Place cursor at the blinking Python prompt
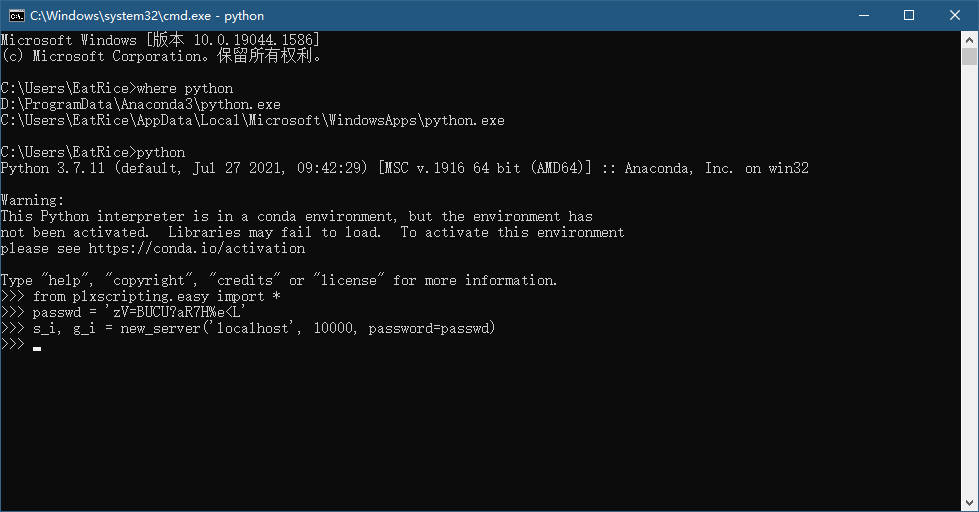The width and height of the screenshot is (979, 512). pyautogui.click(x=37, y=346)
